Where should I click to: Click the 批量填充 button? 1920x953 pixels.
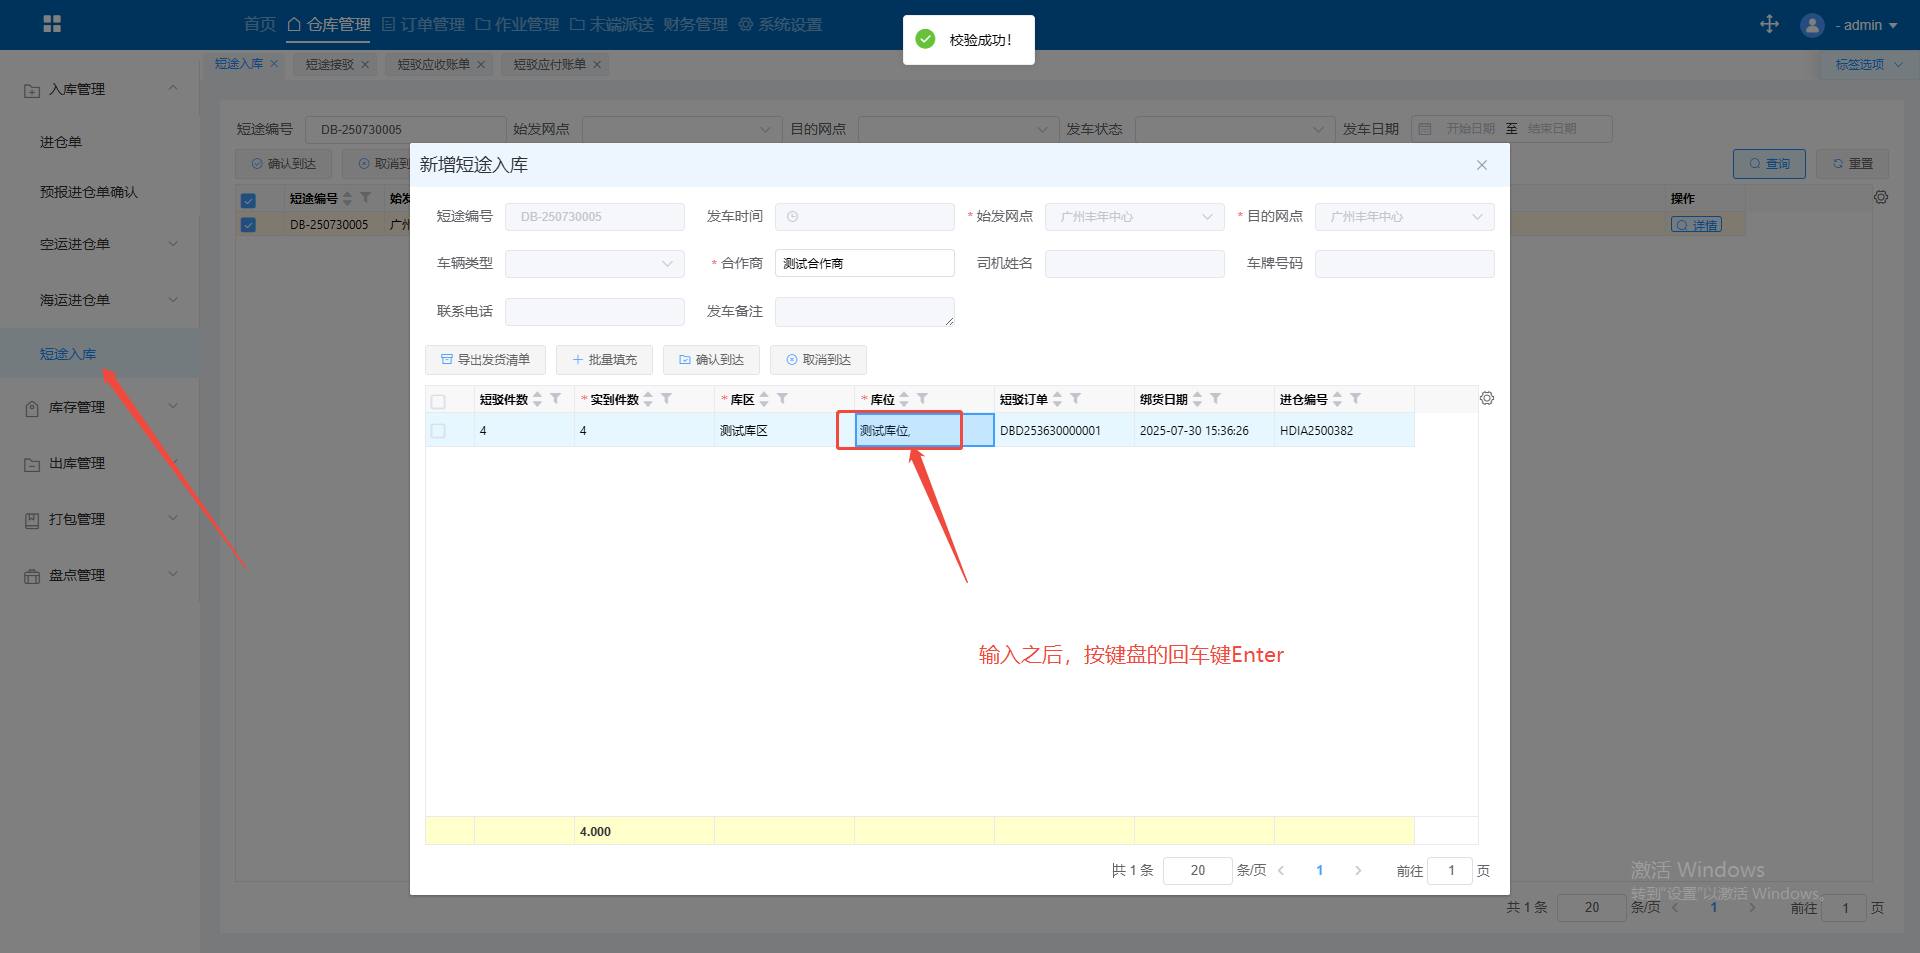pyautogui.click(x=604, y=360)
